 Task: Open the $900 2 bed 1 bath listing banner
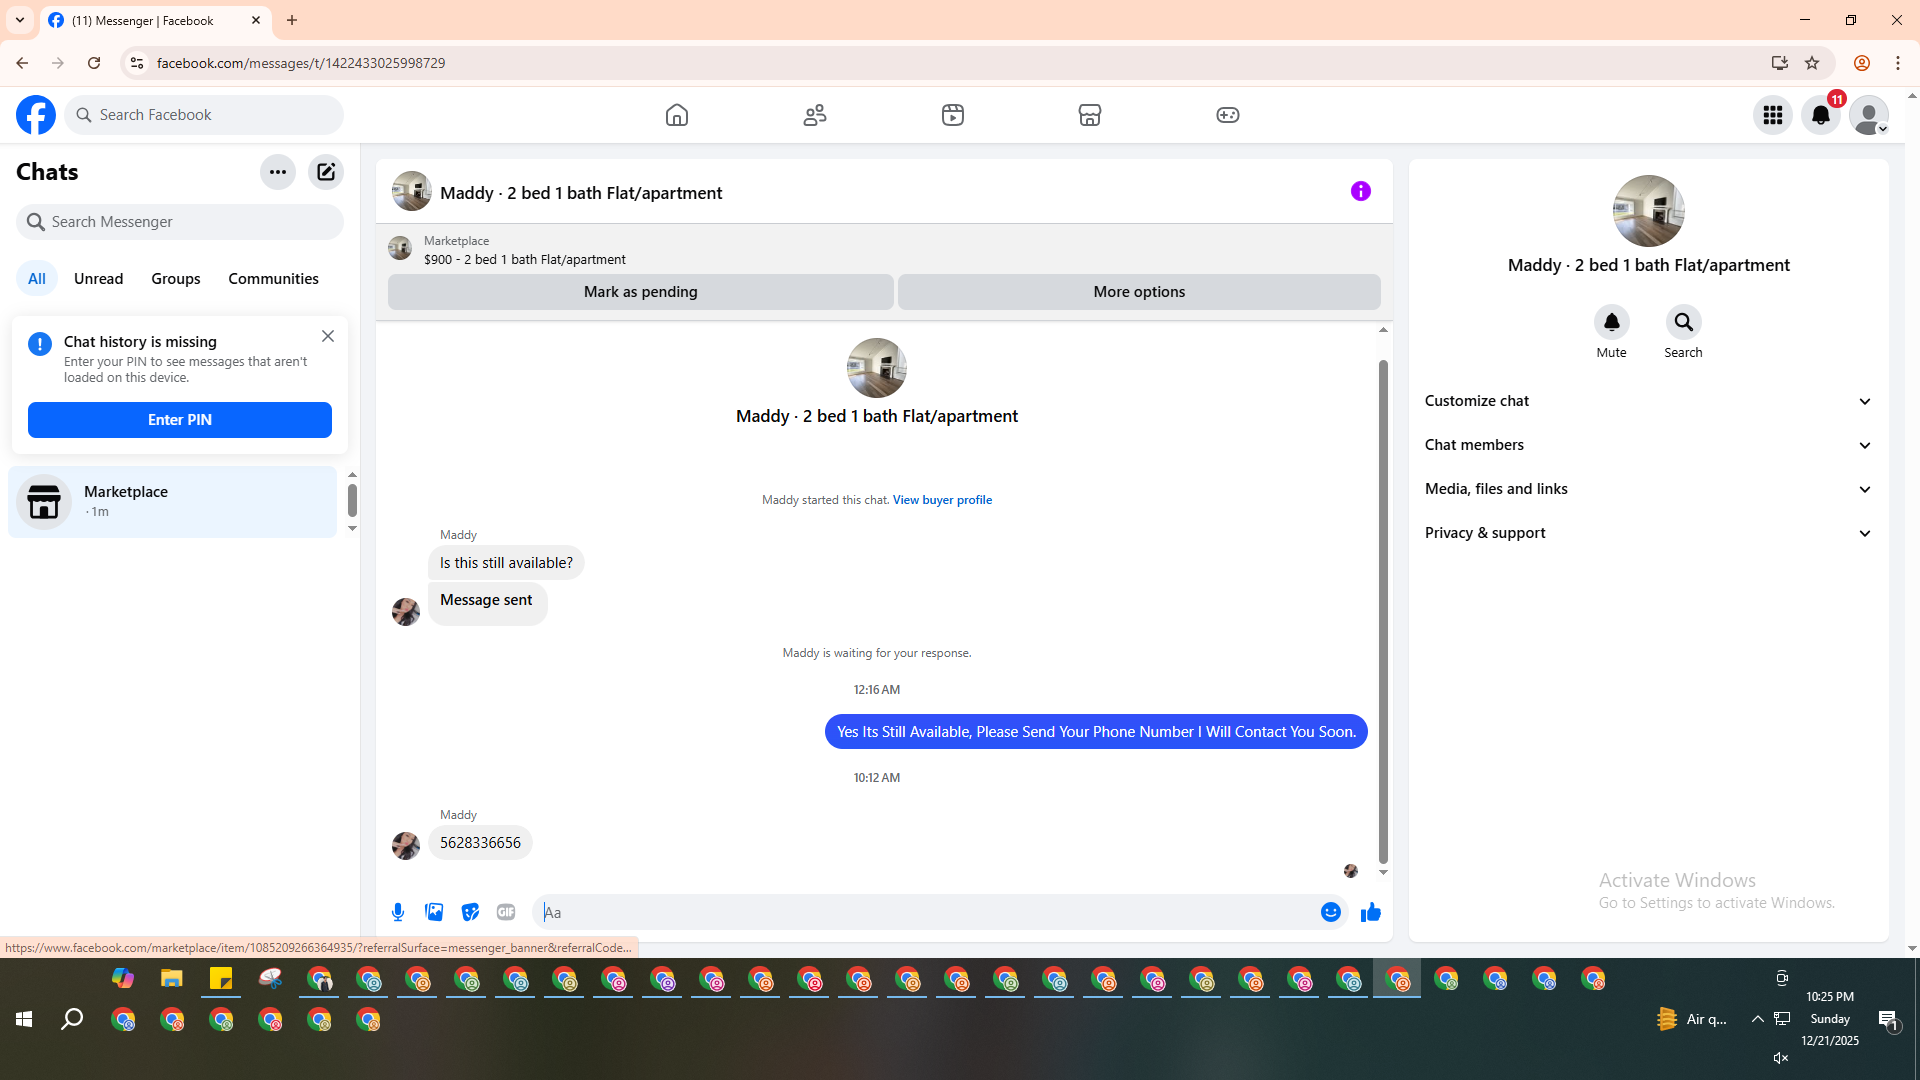click(884, 249)
